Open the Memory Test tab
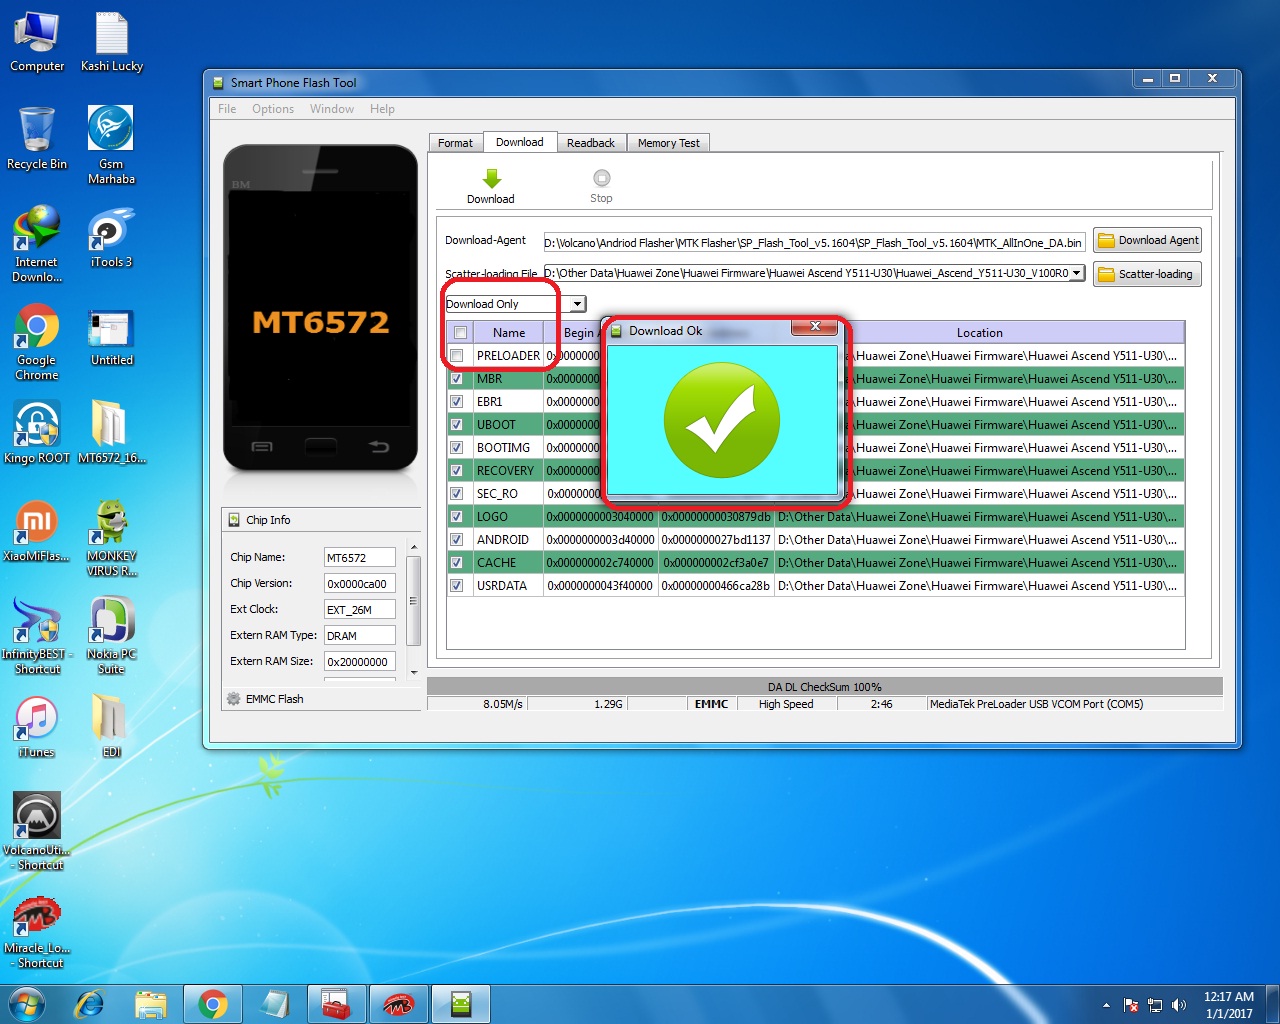Screen dimensions: 1280x1024 point(669,143)
